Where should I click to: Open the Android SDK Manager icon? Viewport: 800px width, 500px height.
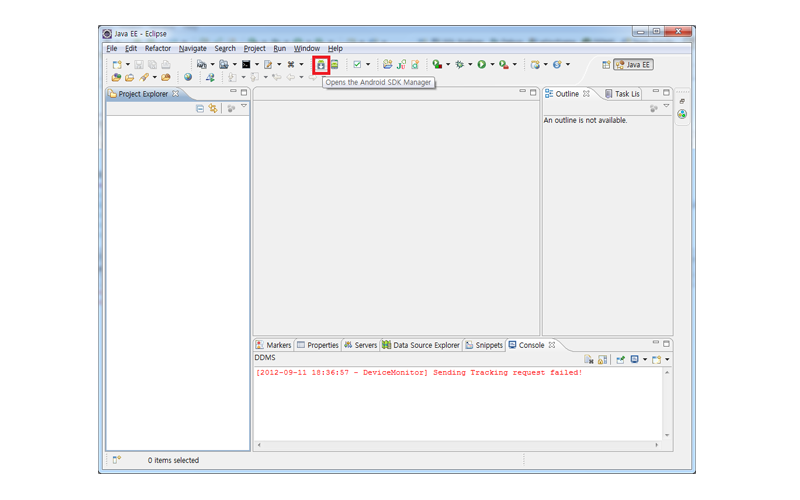click(321, 65)
